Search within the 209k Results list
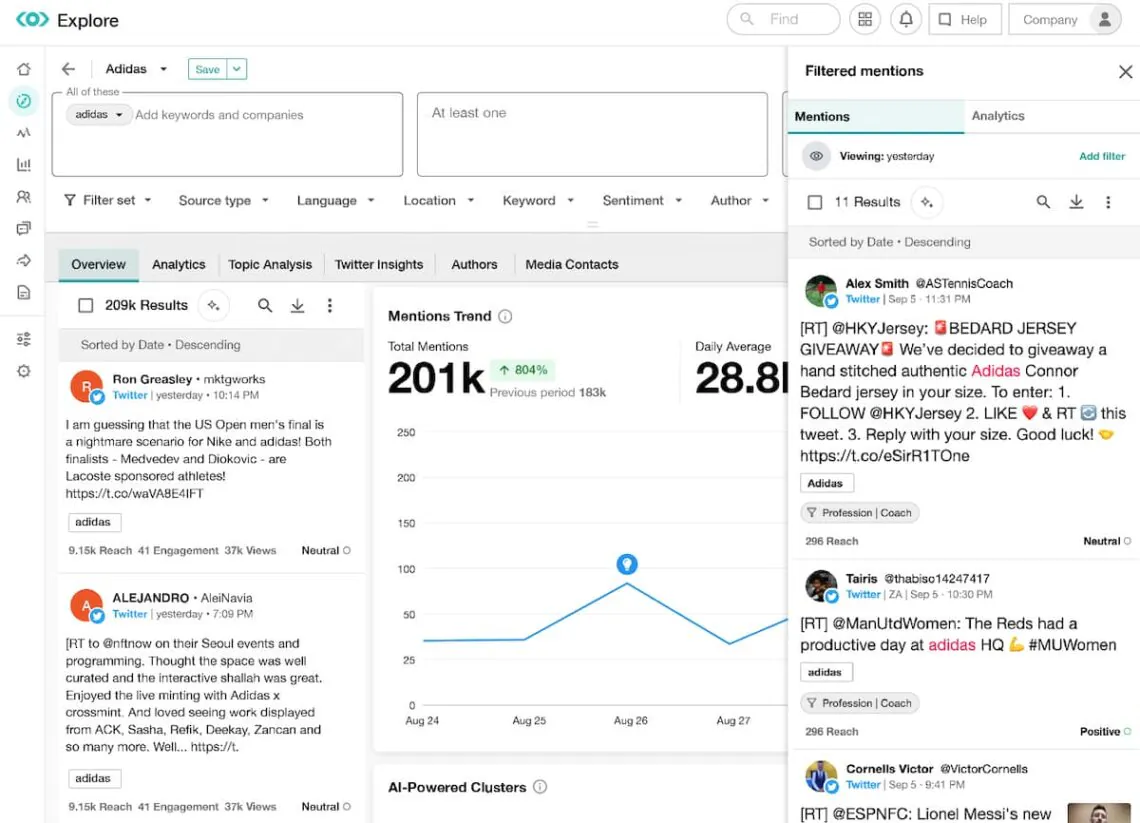 [265, 305]
